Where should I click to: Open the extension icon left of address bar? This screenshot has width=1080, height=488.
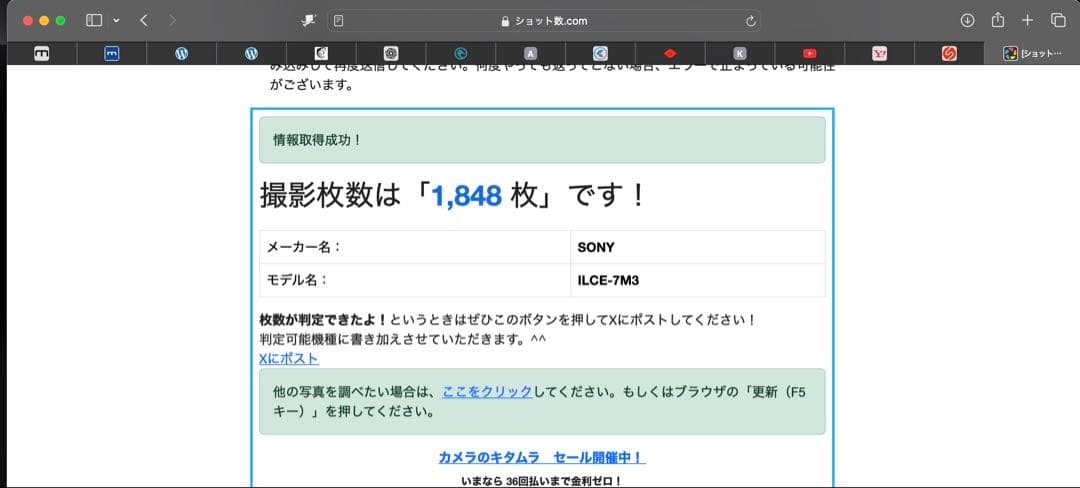pos(308,21)
